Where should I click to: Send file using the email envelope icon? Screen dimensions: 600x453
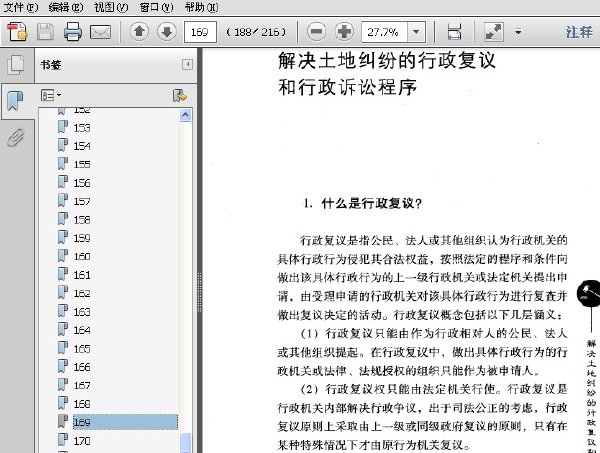(x=100, y=32)
